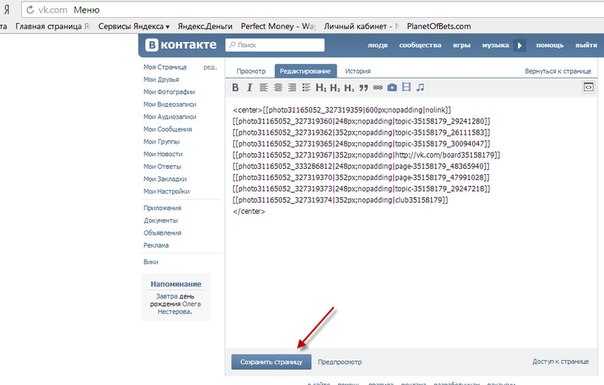Open the История tab

[358, 71]
